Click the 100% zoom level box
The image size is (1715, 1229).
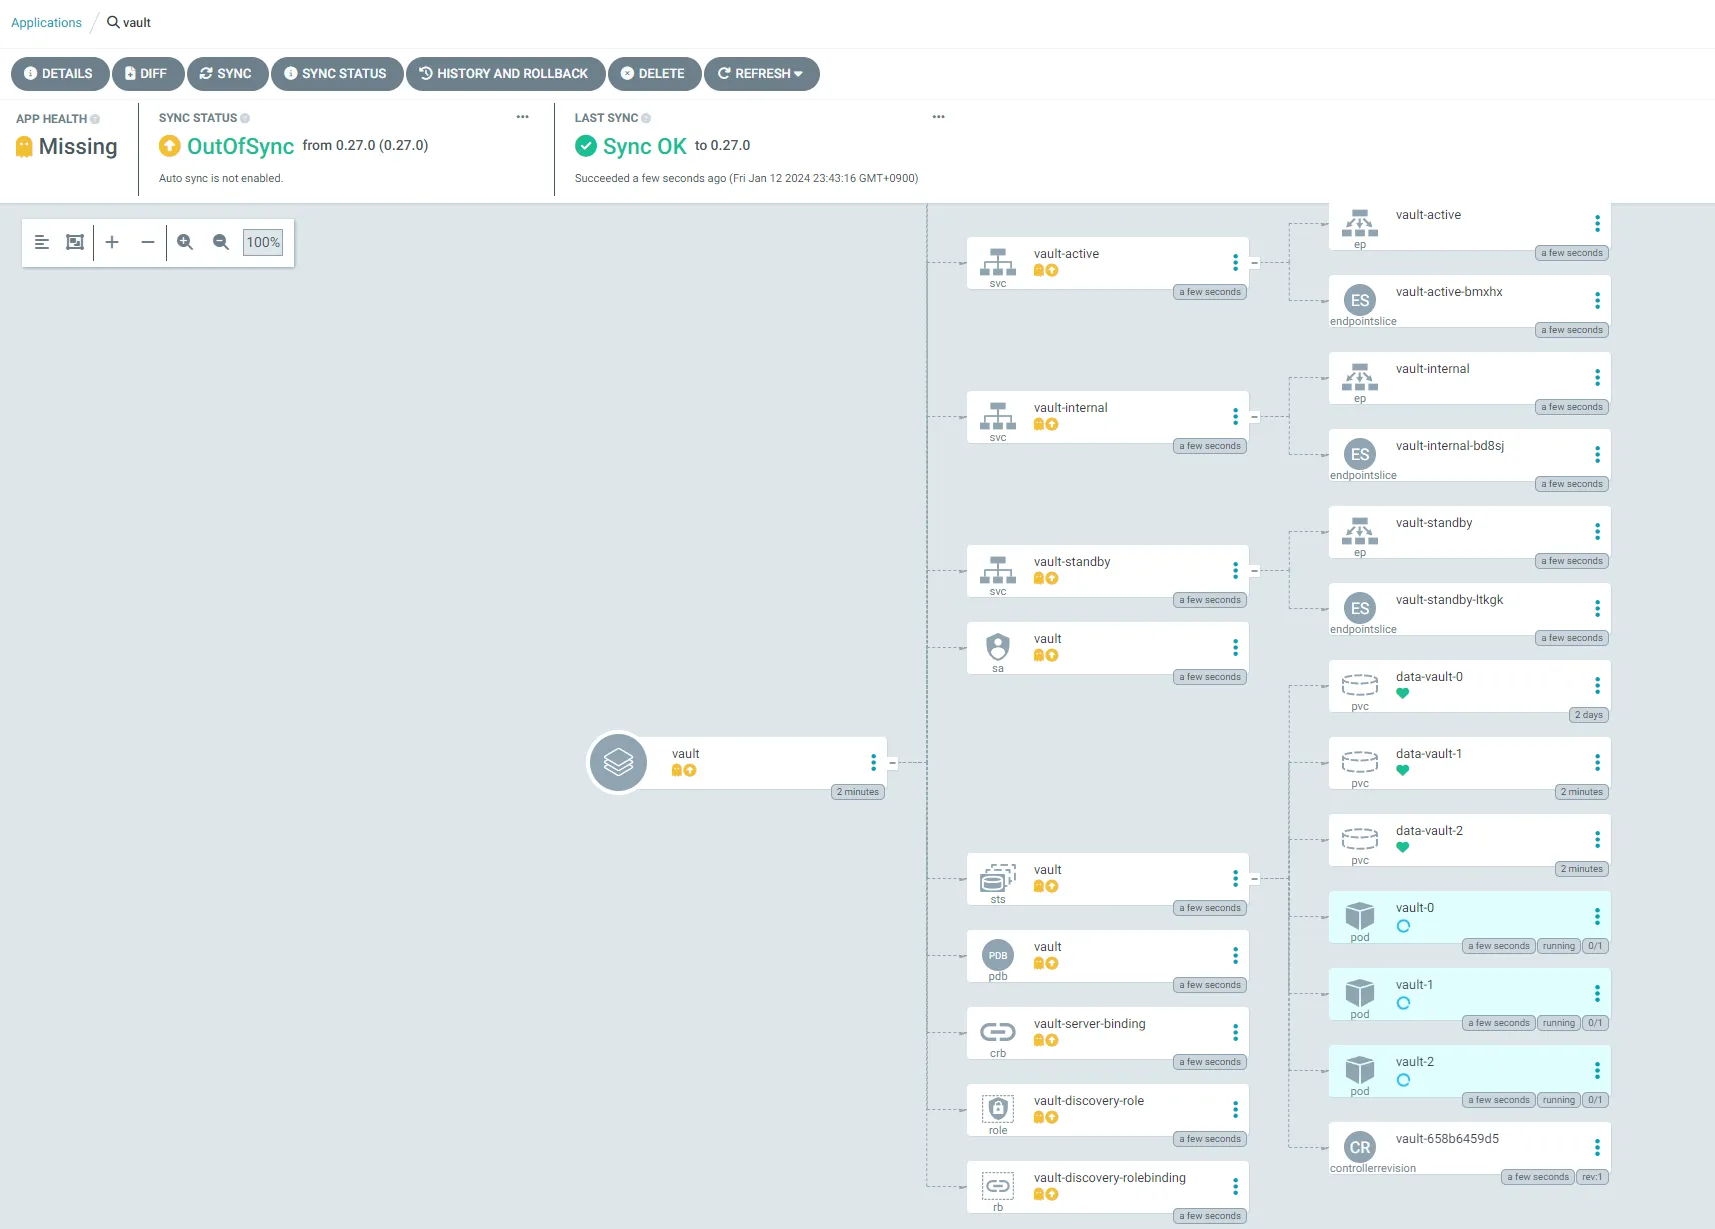[263, 242]
